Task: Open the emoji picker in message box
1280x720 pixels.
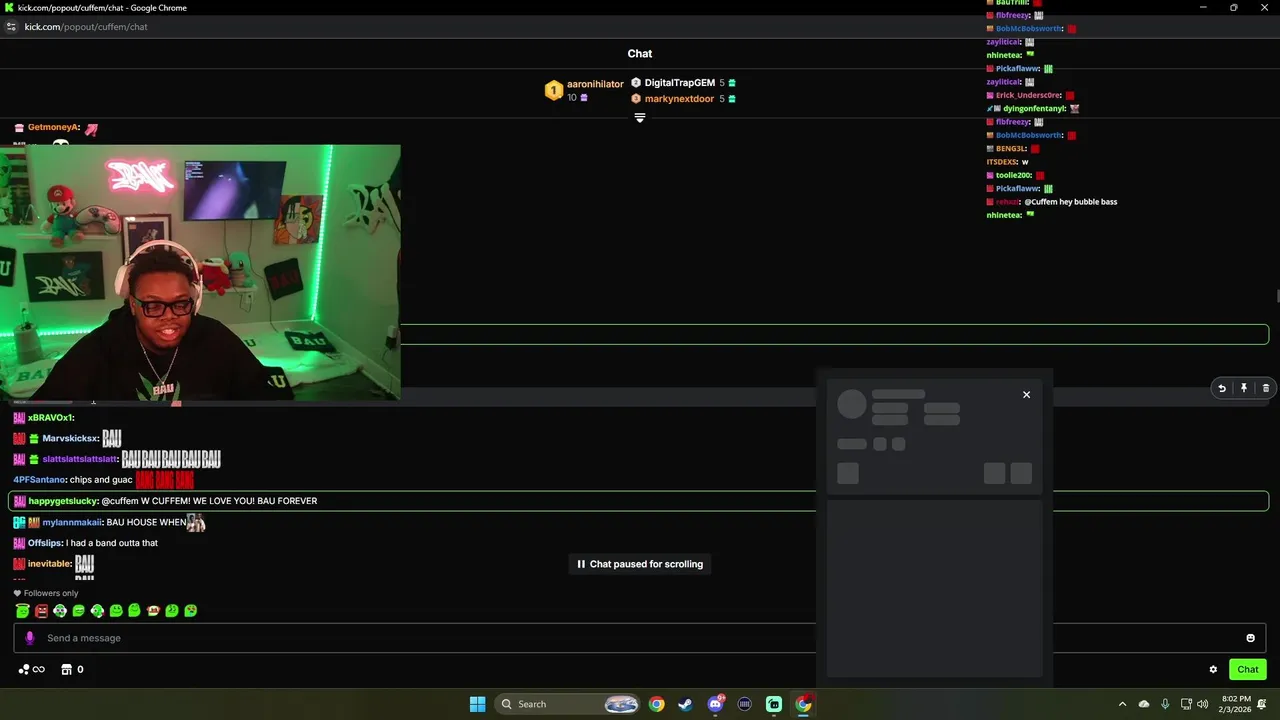Action: (1250, 638)
